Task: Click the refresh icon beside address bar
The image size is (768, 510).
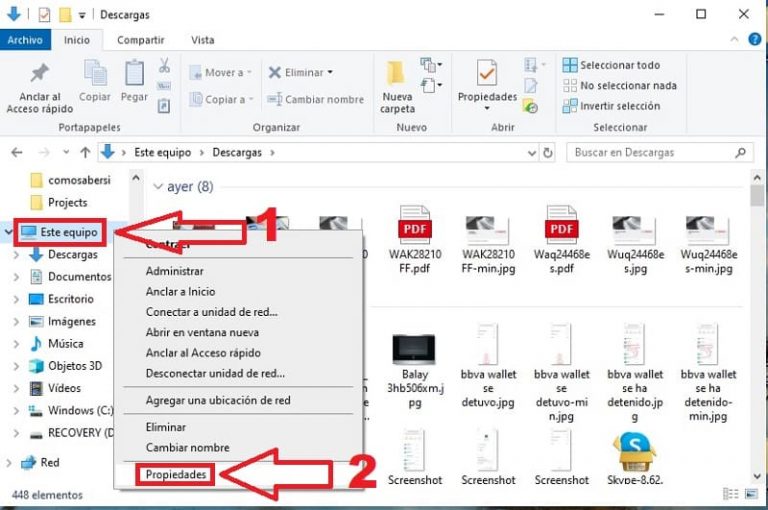Action: click(x=548, y=153)
